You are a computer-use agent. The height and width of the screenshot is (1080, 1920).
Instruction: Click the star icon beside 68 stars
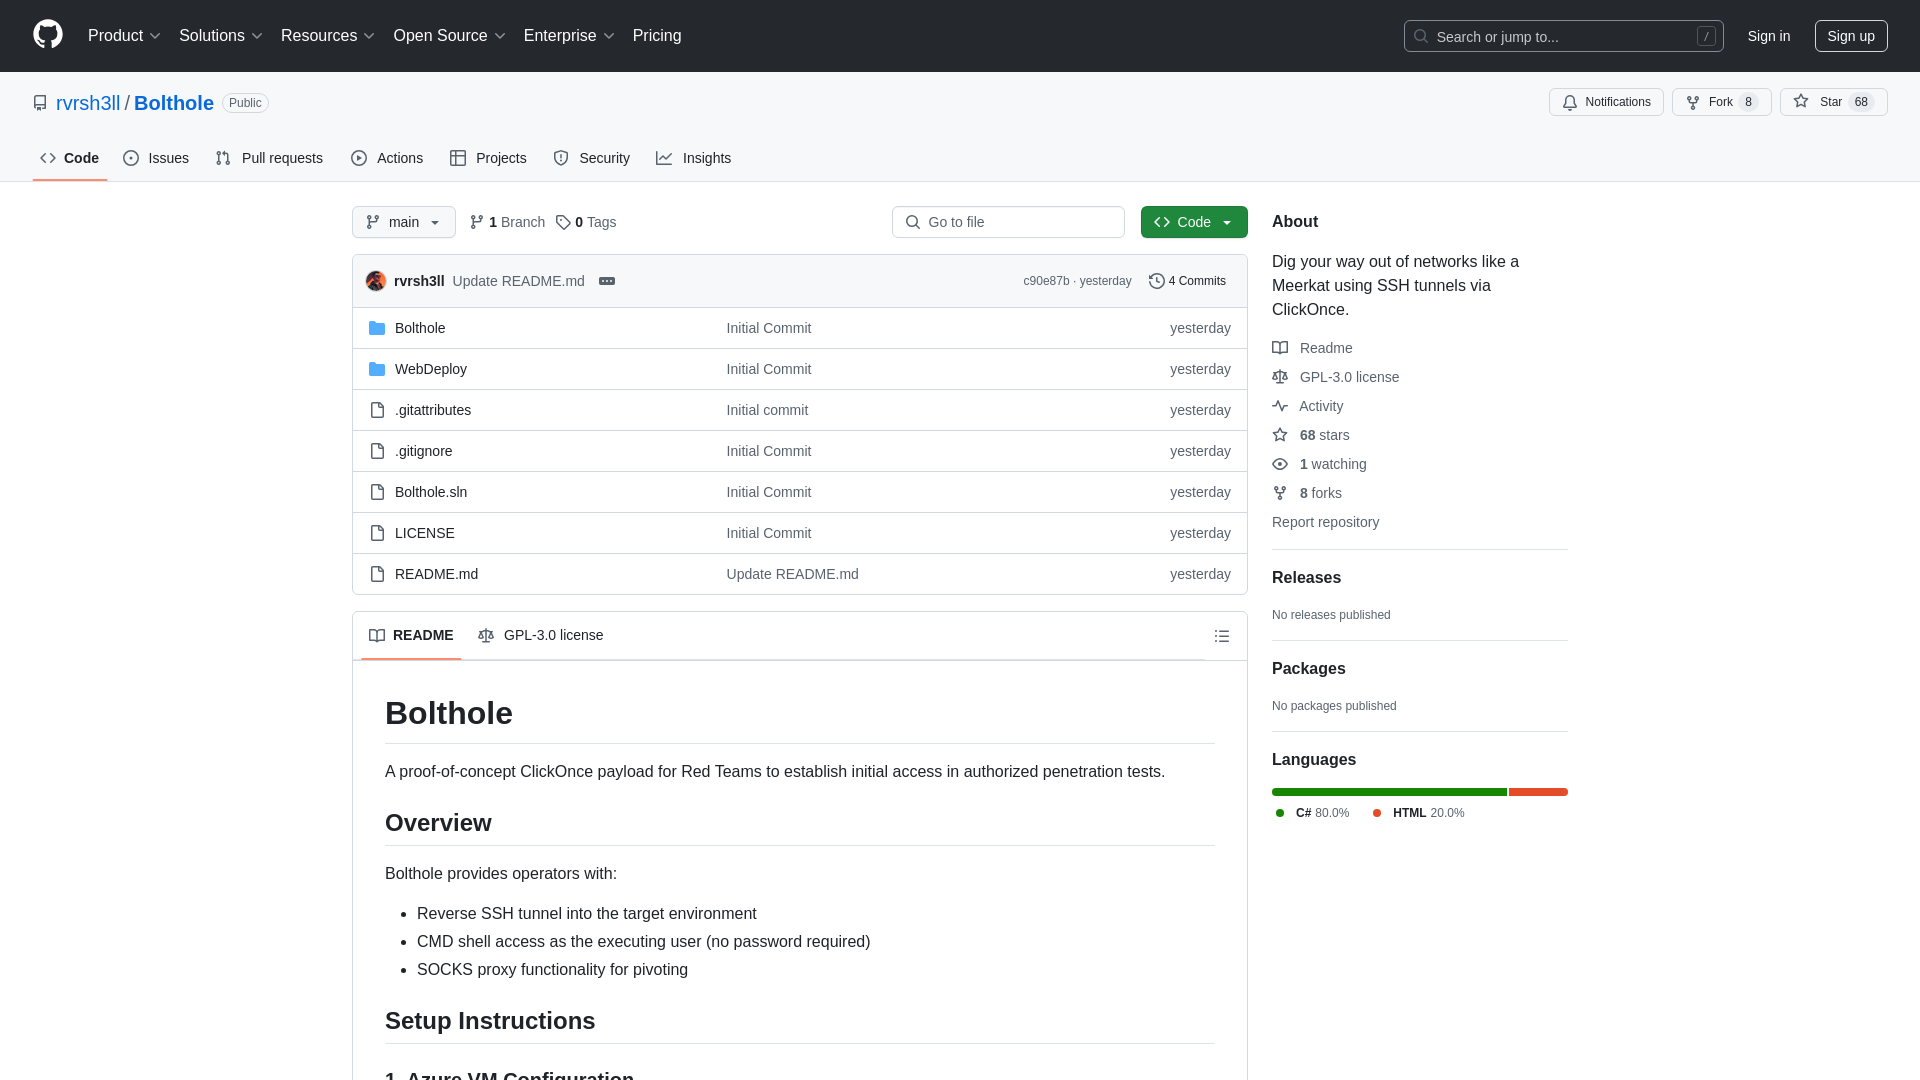pos(1280,435)
